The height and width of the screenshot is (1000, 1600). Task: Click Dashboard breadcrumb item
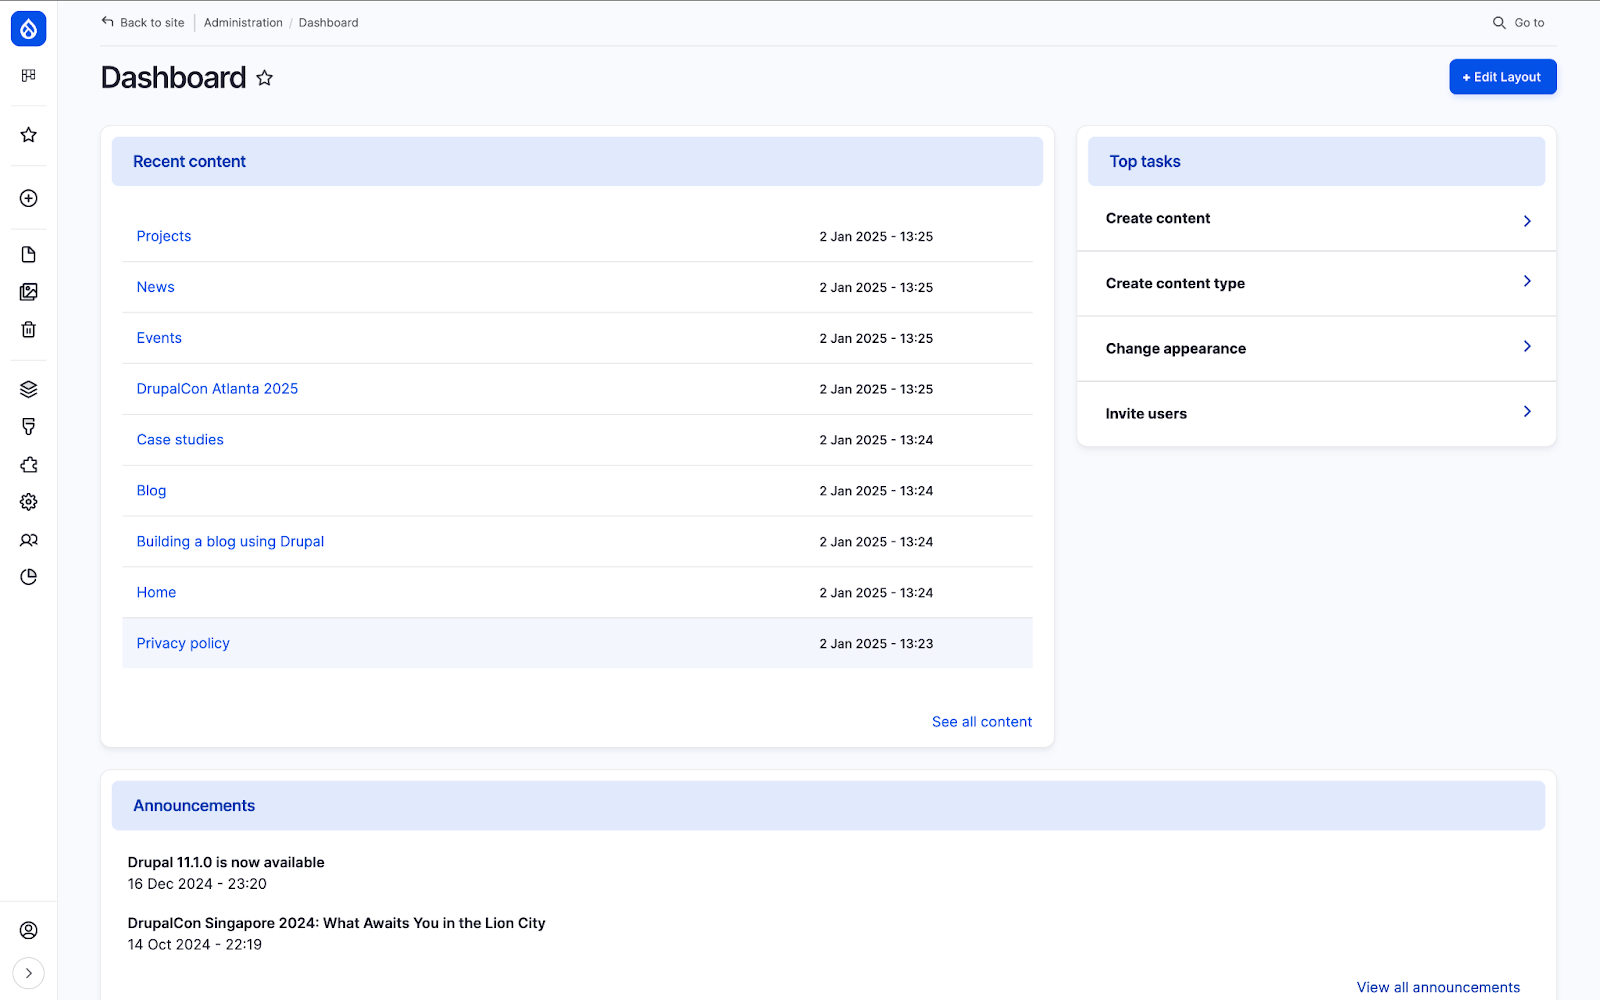(x=328, y=22)
